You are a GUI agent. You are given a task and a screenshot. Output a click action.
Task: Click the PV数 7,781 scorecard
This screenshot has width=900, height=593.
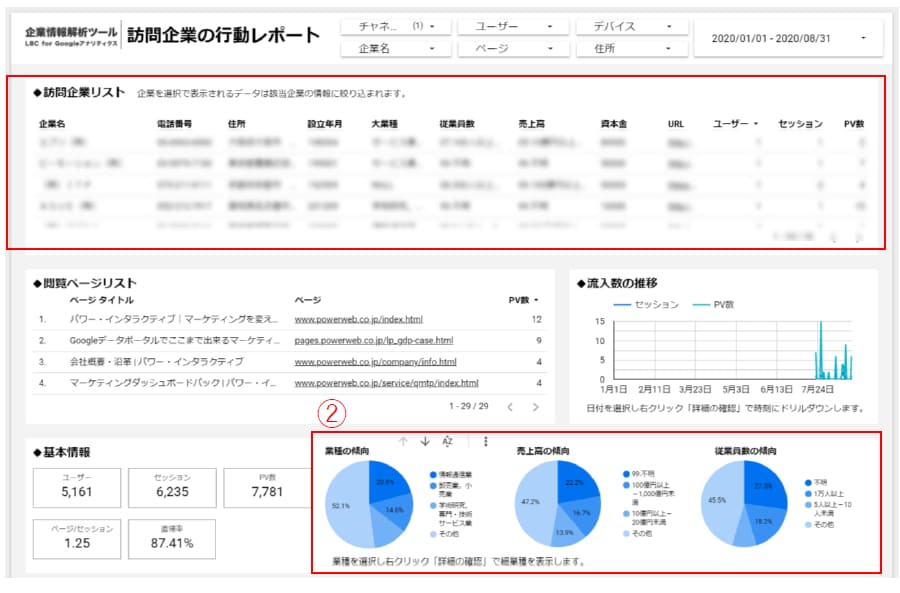coord(267,488)
